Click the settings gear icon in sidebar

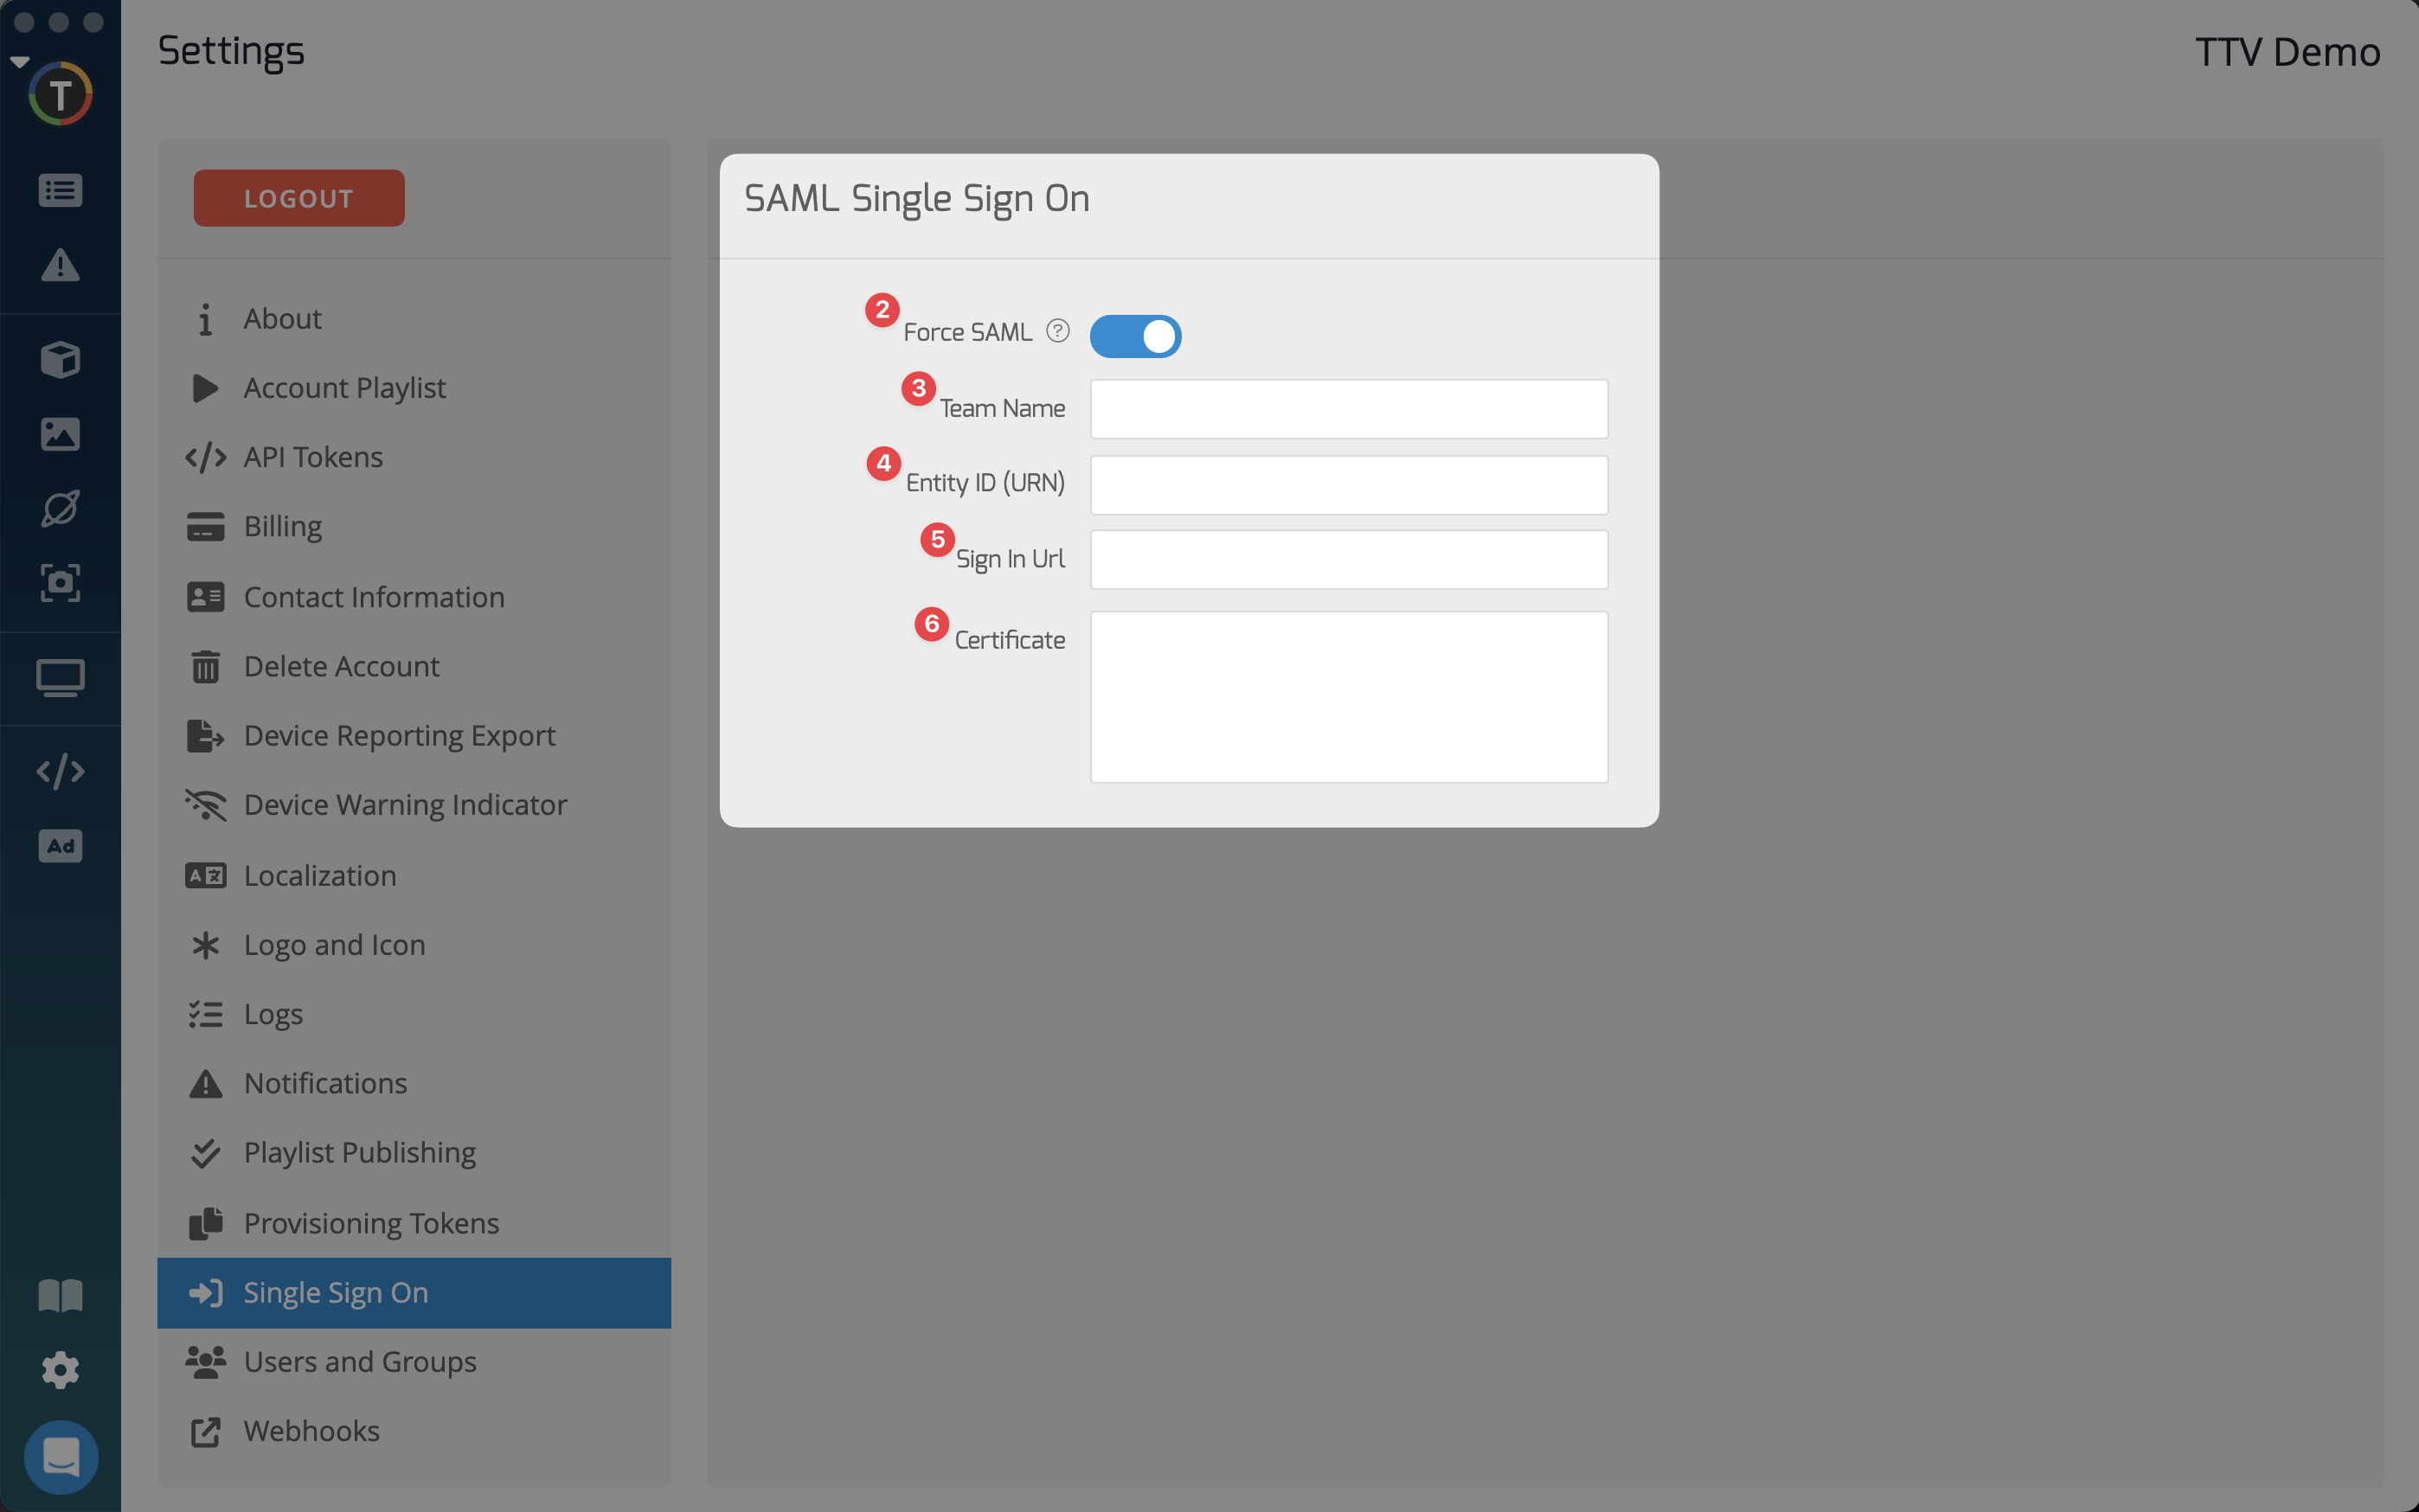pyautogui.click(x=60, y=1370)
